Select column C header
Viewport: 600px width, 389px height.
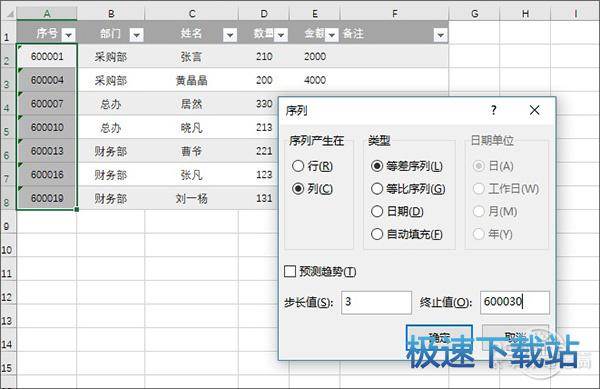(192, 14)
